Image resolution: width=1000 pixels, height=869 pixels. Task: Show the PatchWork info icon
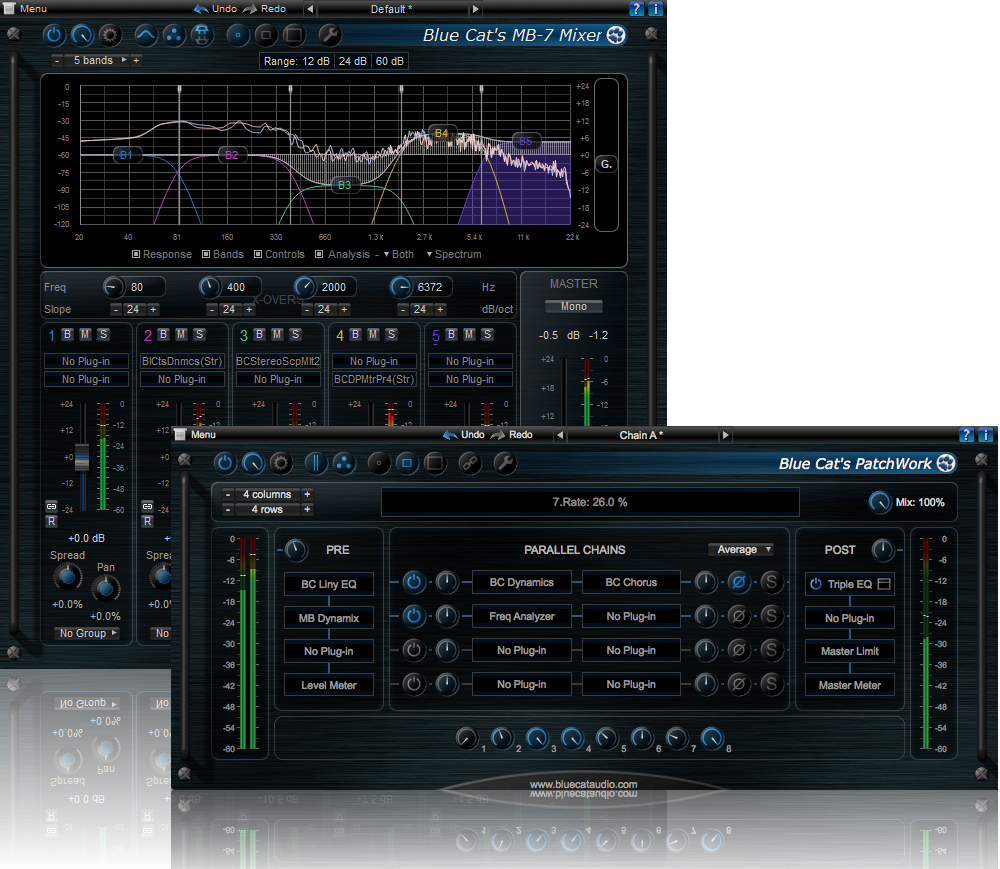(985, 435)
